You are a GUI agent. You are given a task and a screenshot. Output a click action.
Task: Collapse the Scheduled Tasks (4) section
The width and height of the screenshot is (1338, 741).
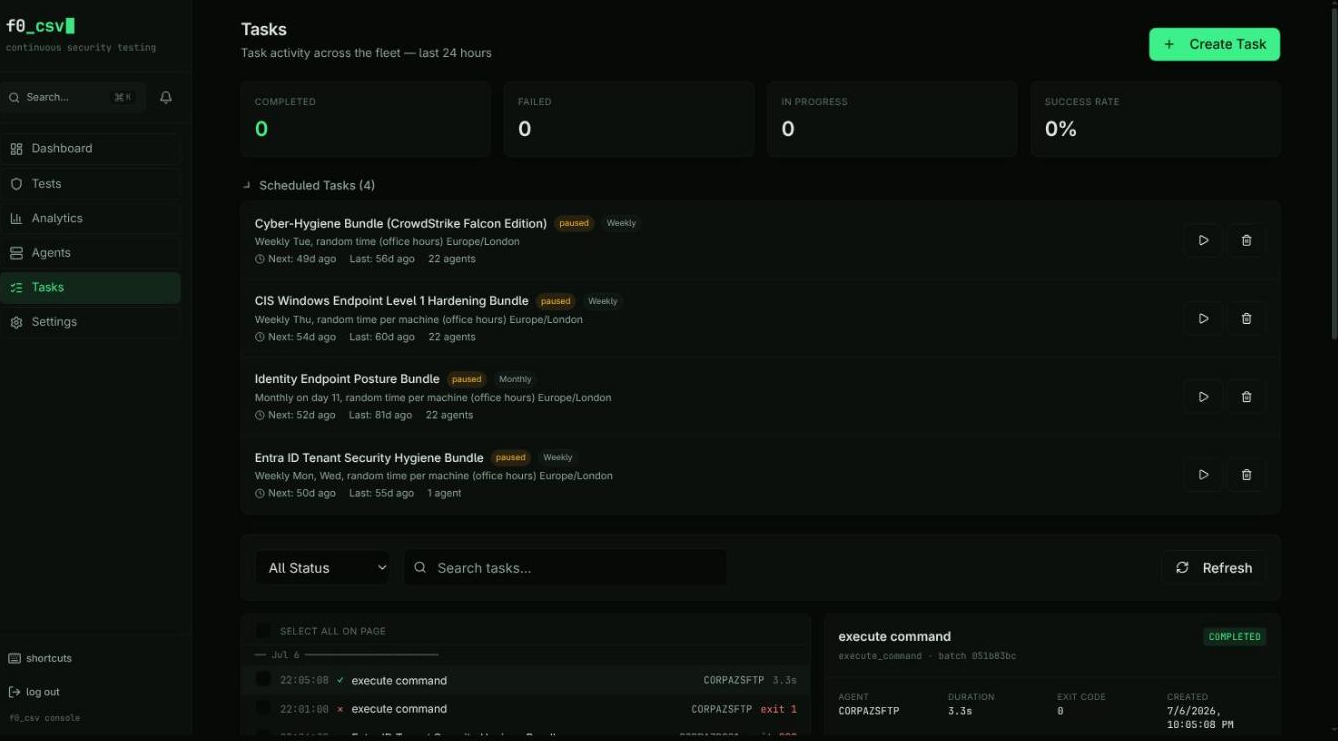tap(309, 185)
